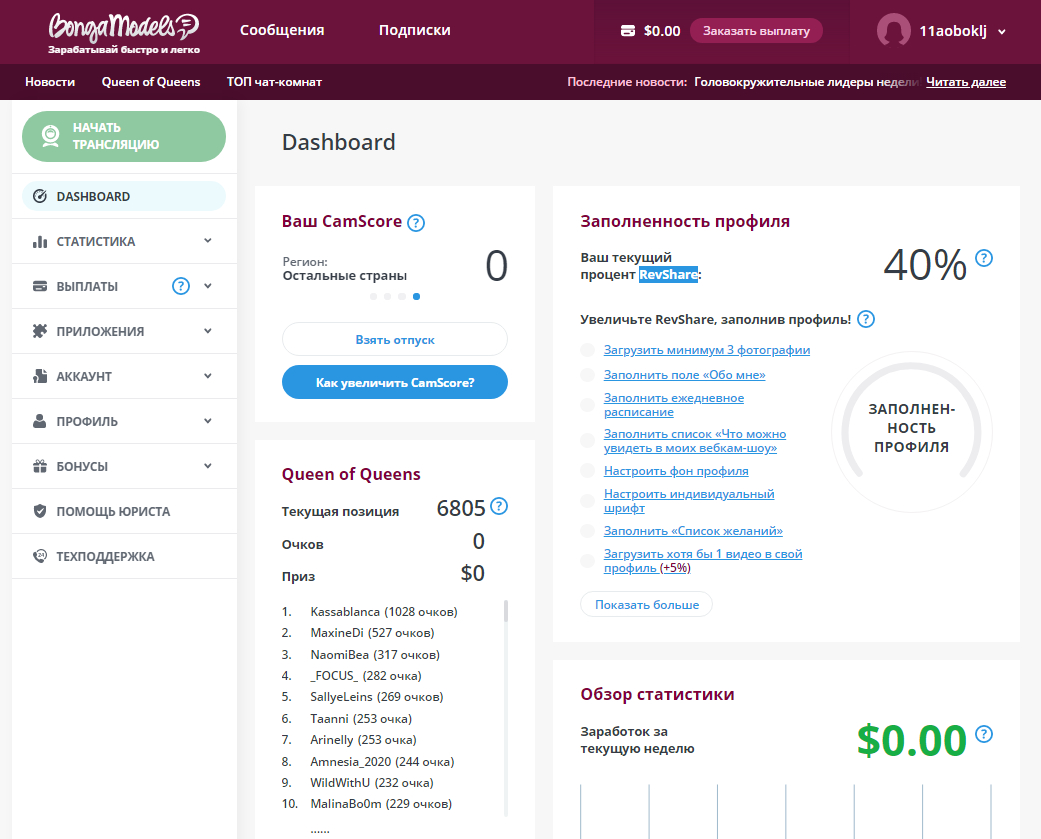Select the active blue region dot

[416, 297]
